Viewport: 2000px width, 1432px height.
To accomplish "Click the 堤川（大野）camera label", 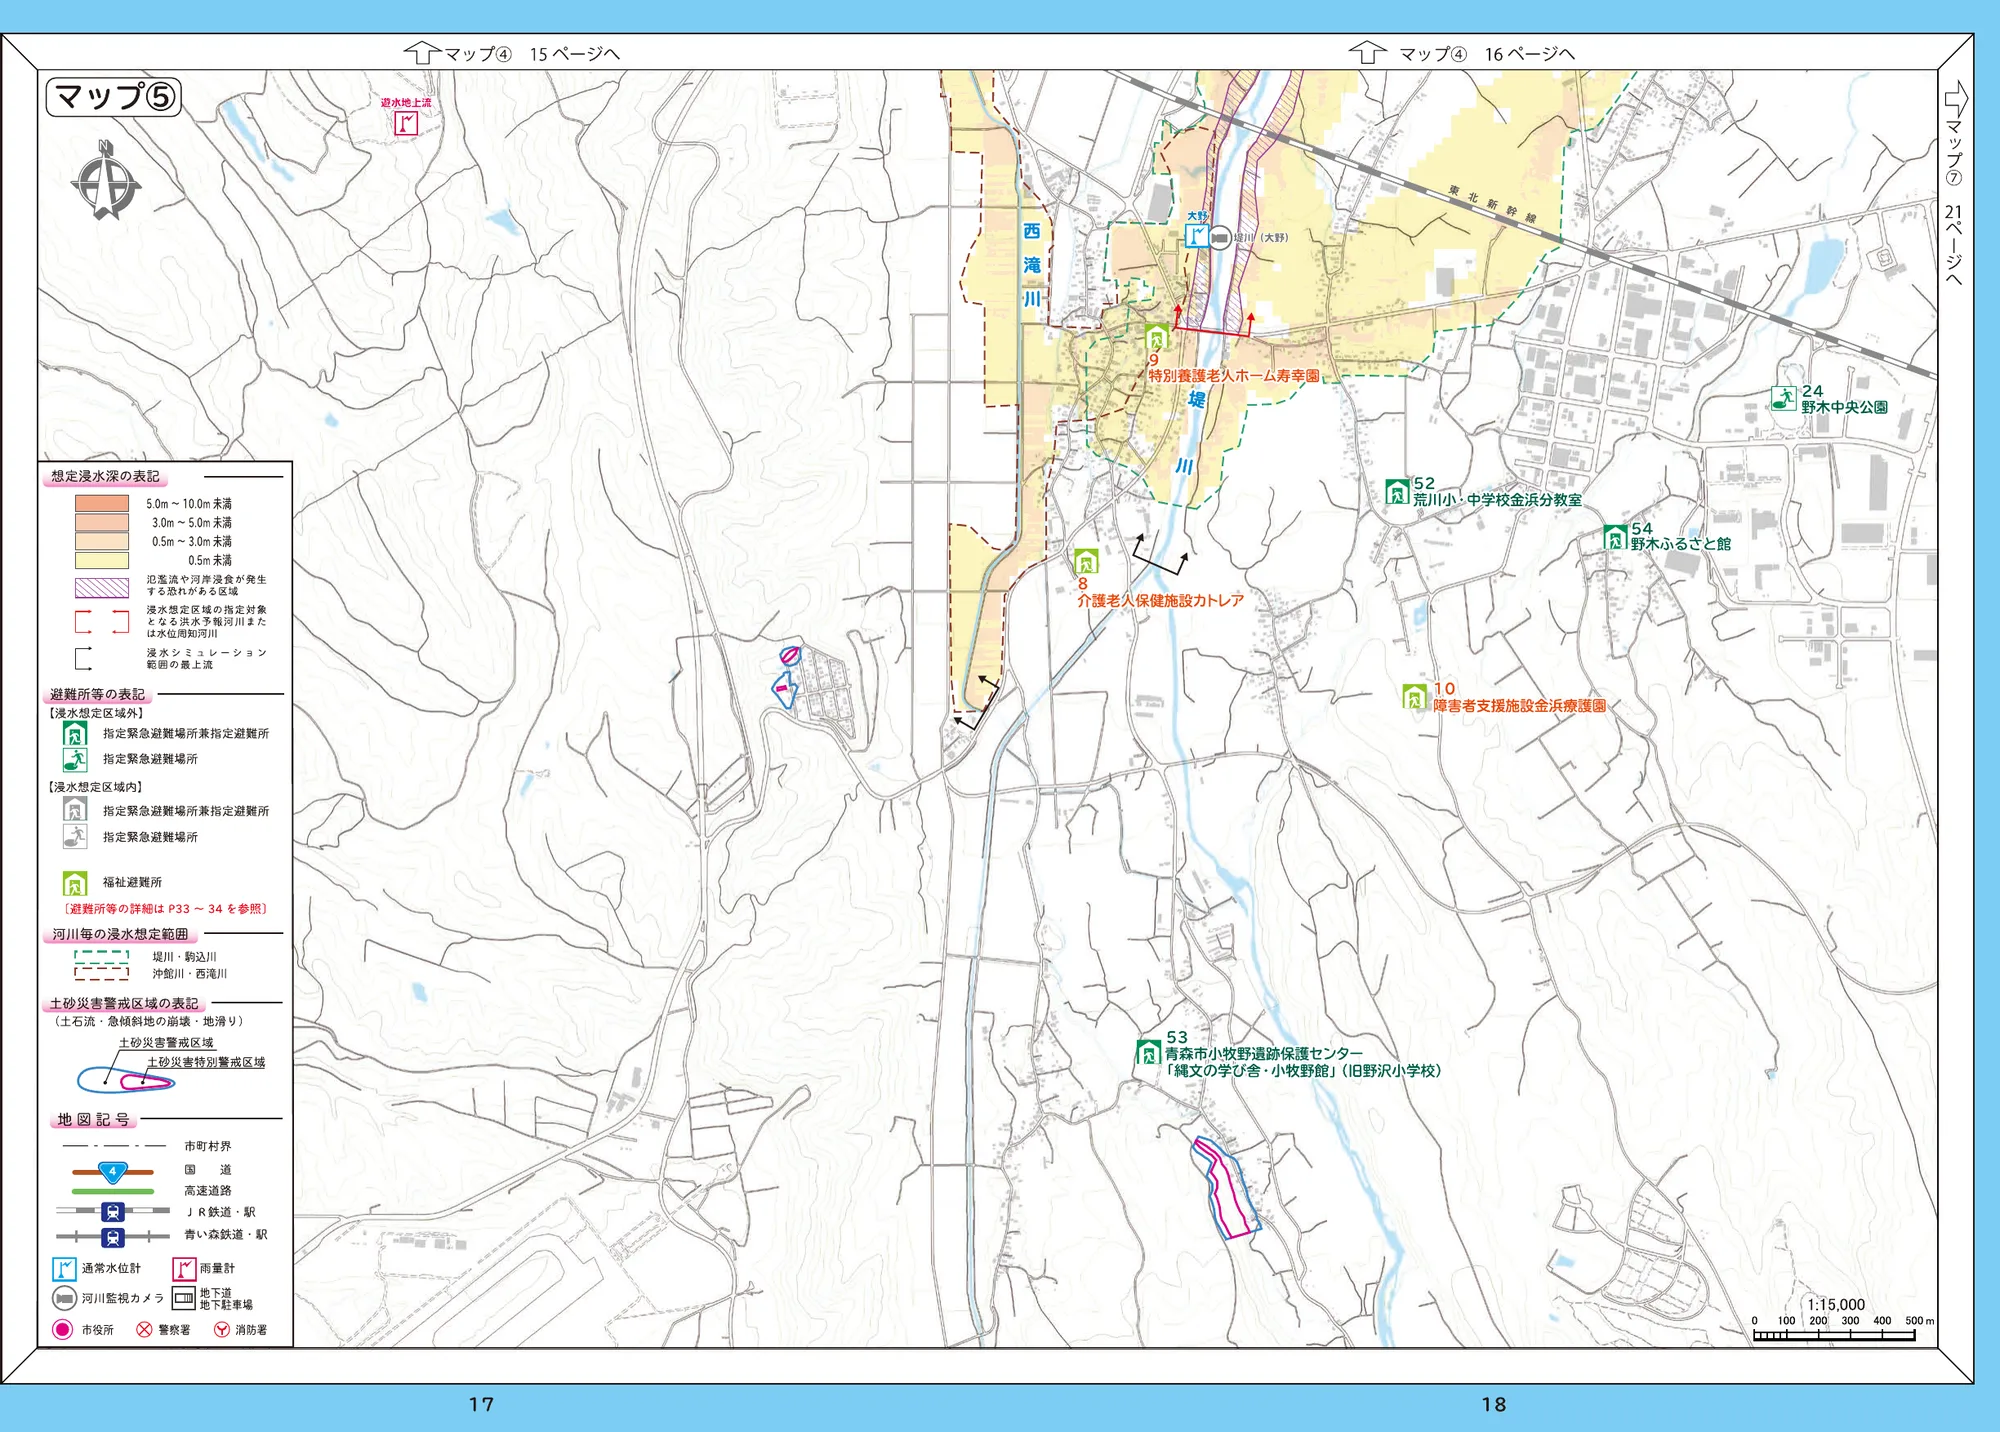I will tap(1261, 238).
